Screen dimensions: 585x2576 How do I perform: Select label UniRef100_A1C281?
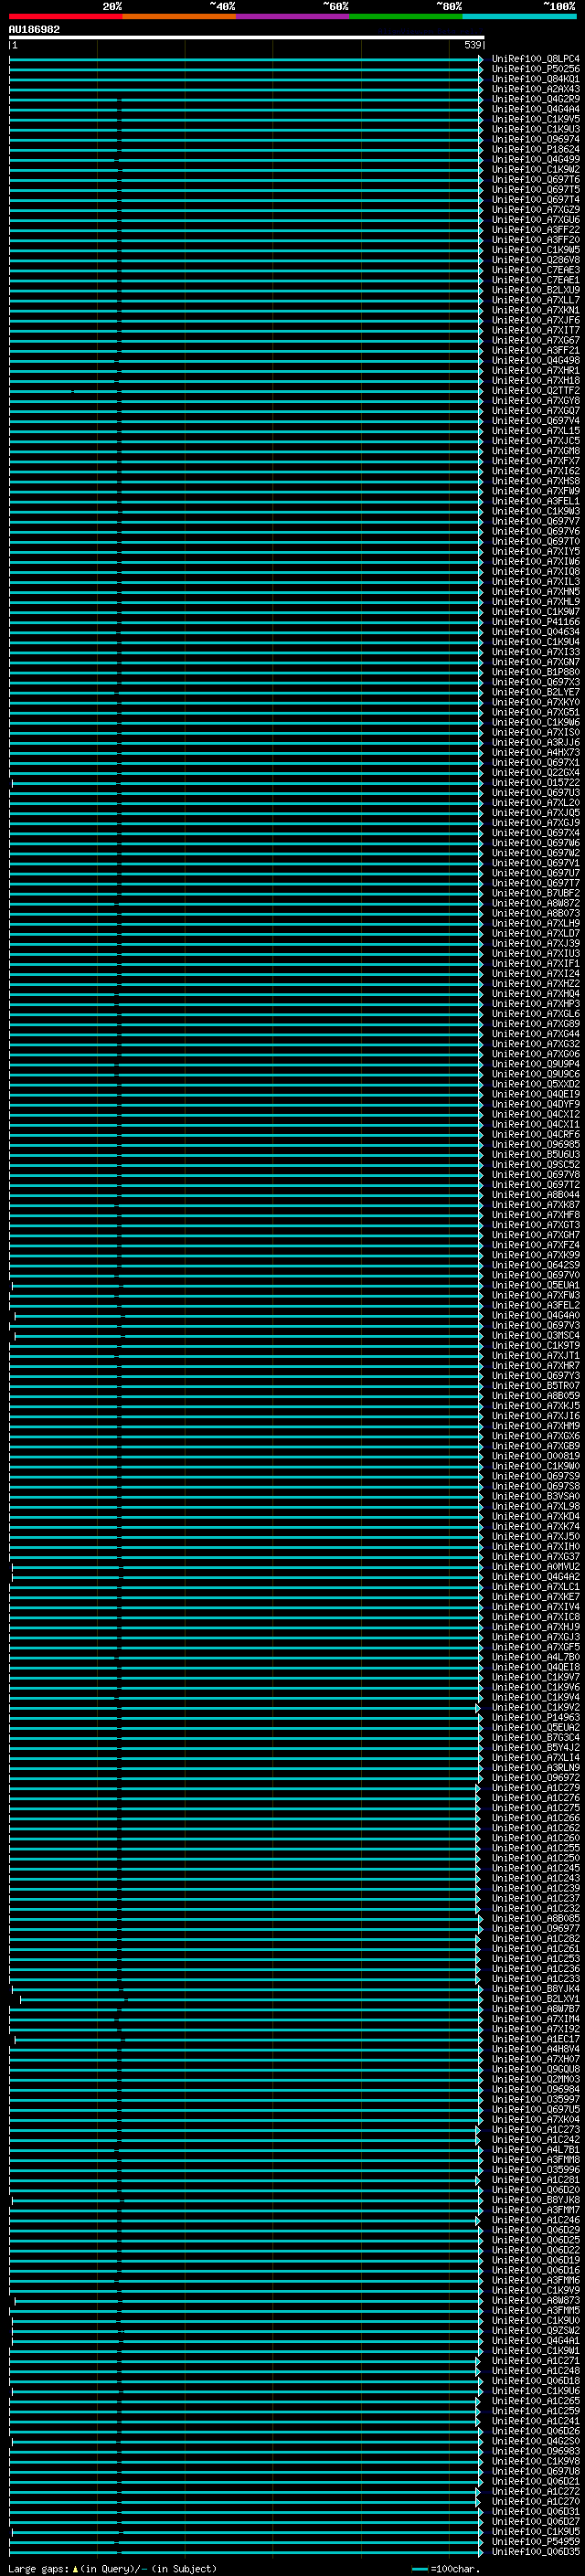[535, 2180]
